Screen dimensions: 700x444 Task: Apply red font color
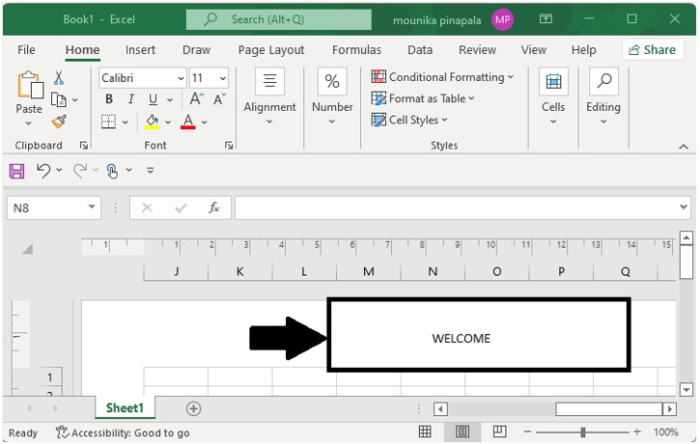pos(188,121)
